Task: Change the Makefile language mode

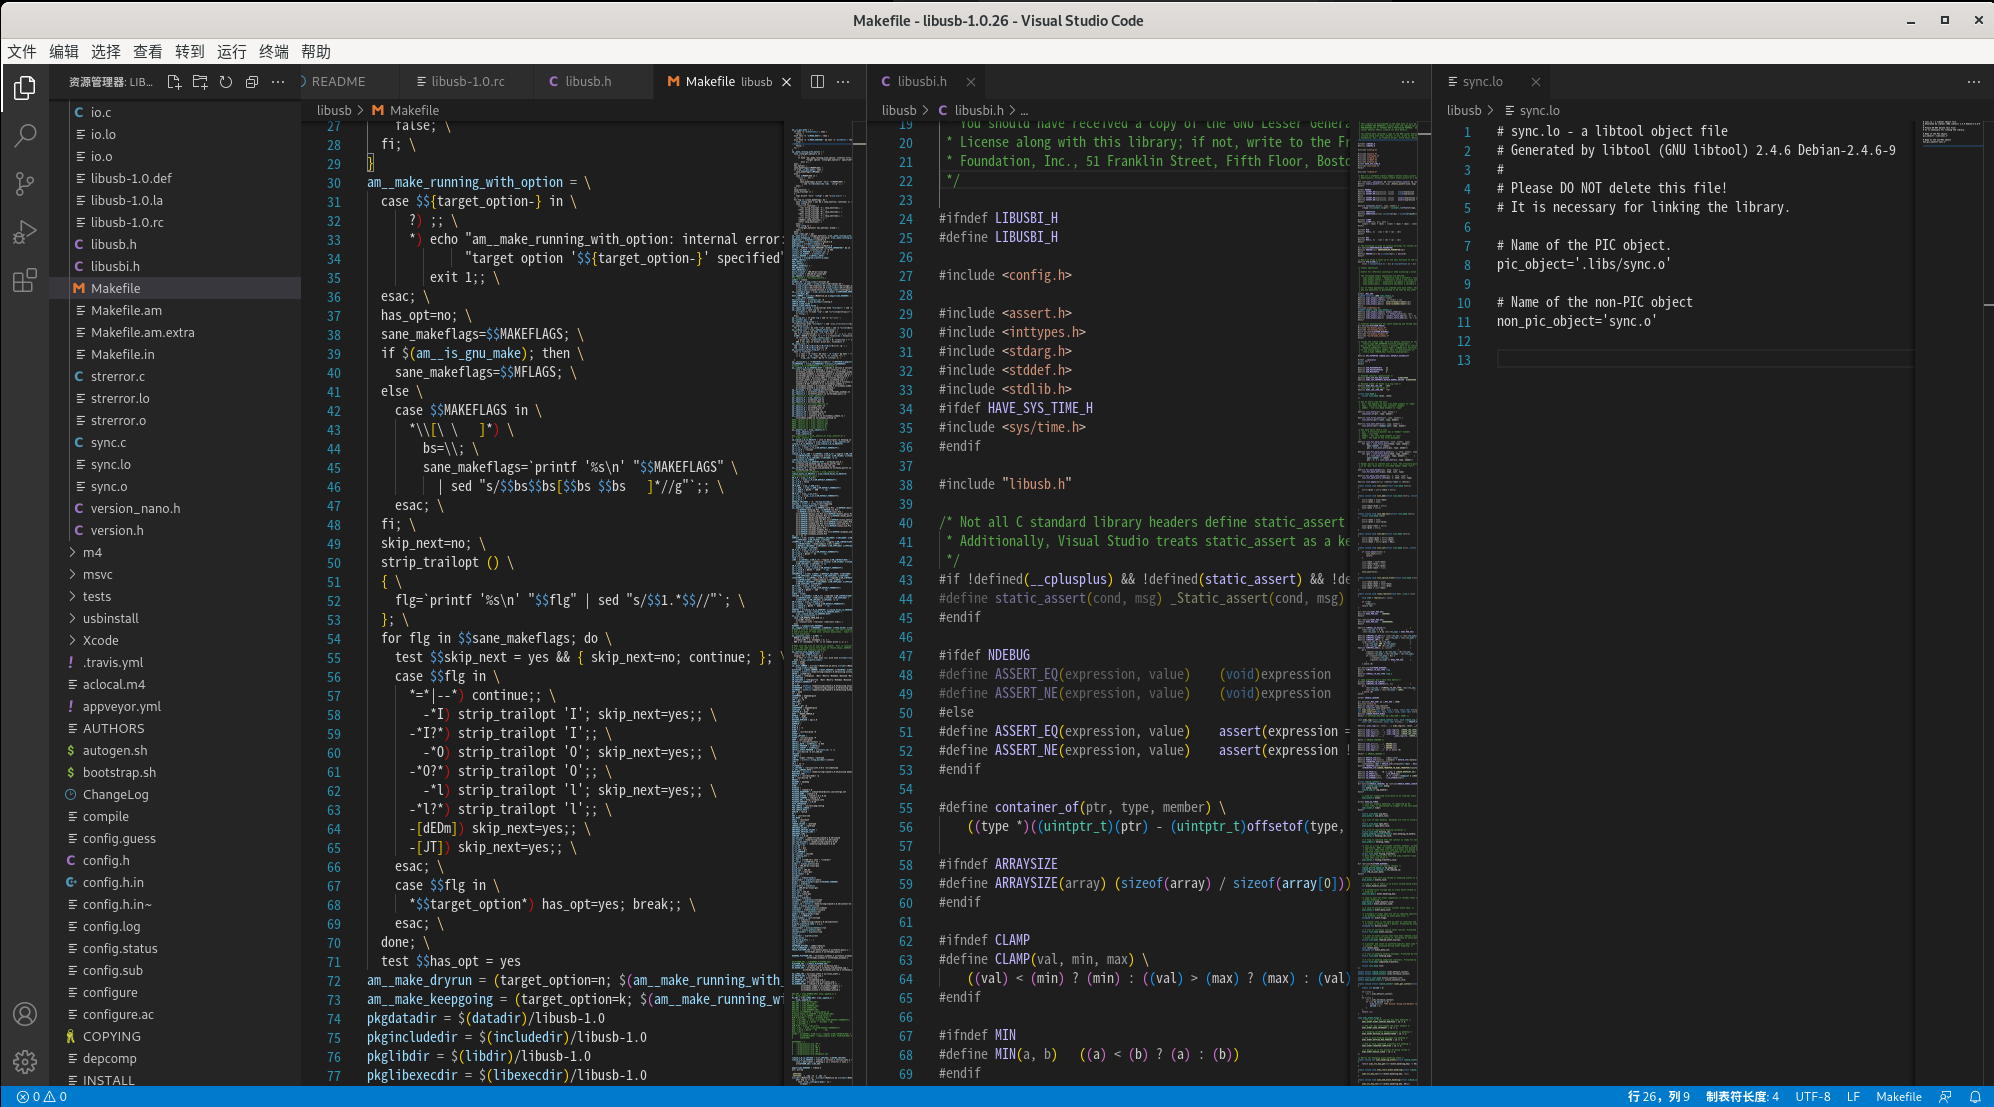Action: click(x=1898, y=1097)
